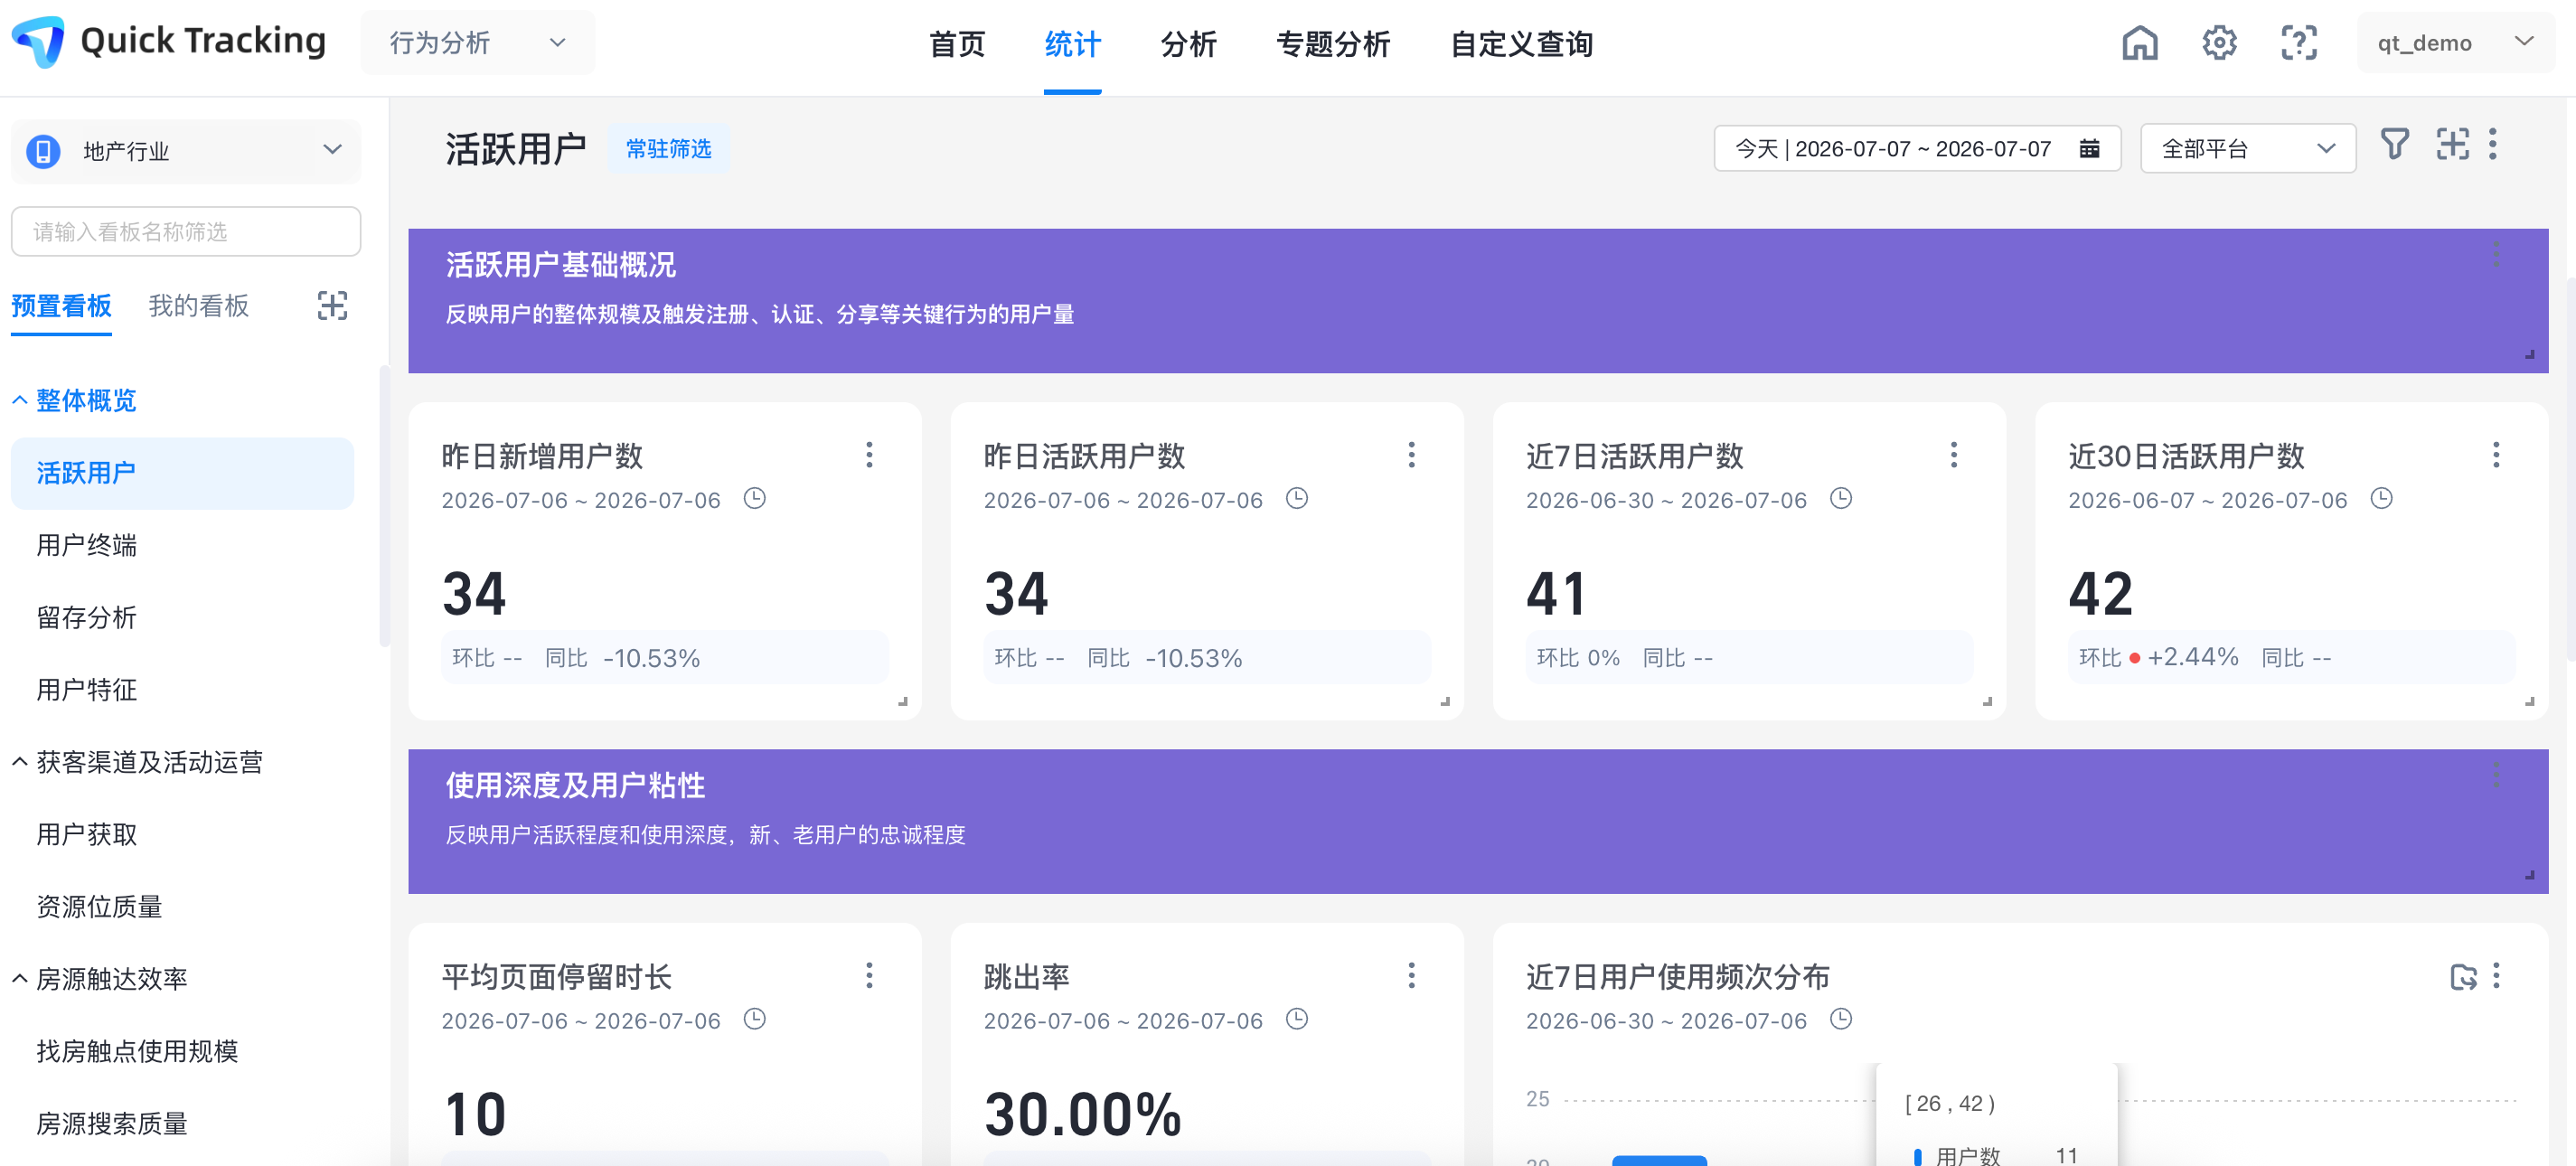Image resolution: width=2576 pixels, height=1166 pixels.
Task: Click clock icon on 近30日活跃用户数 card
Action: [x=2382, y=498]
